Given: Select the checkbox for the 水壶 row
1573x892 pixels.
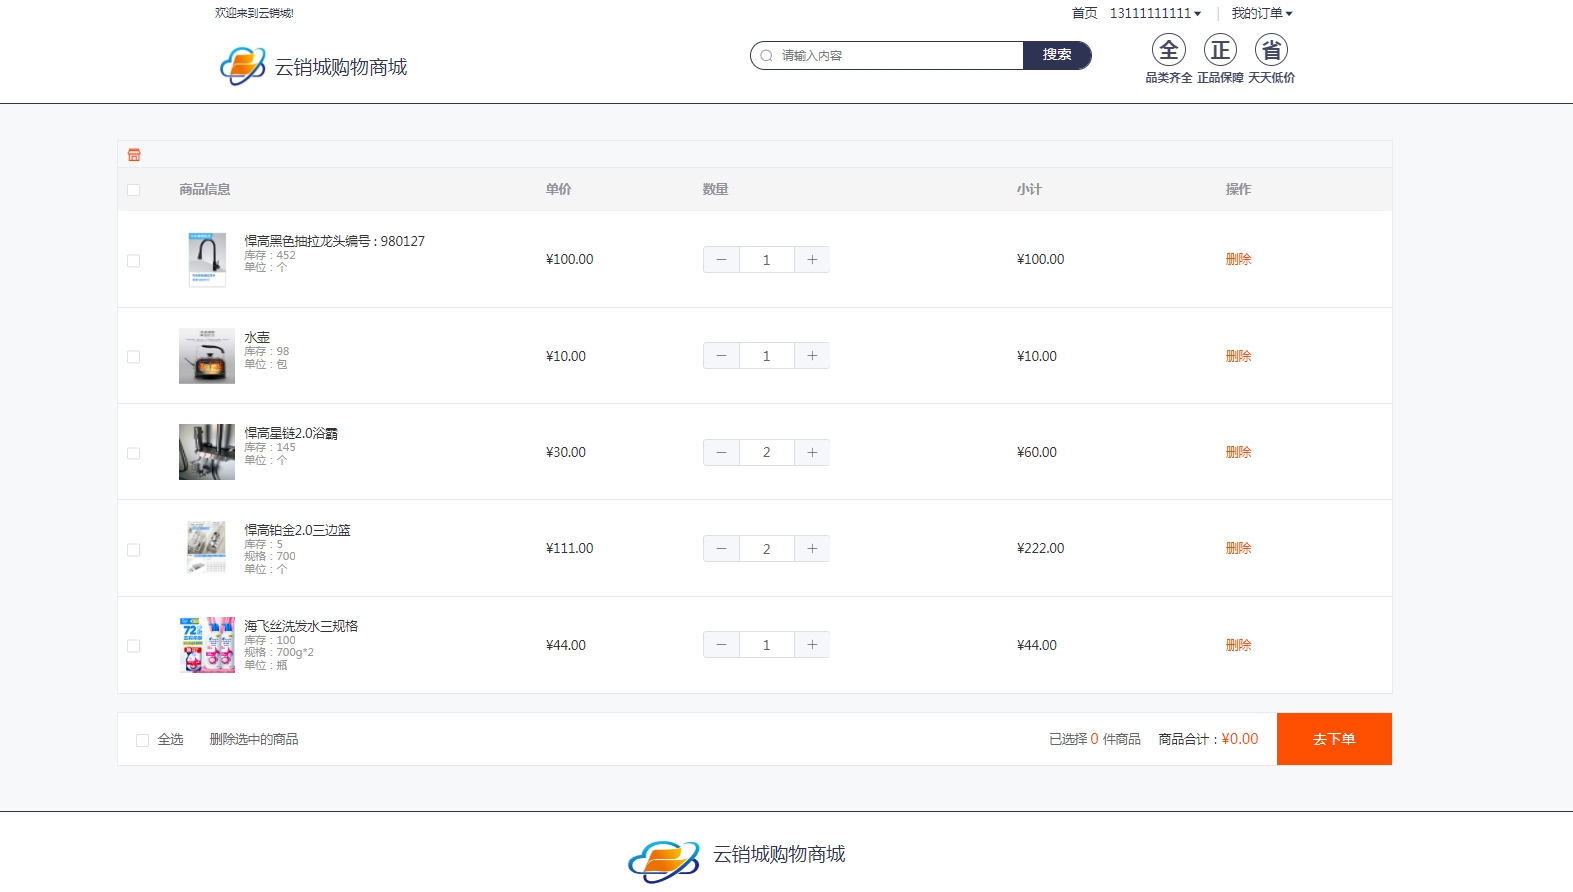Looking at the screenshot, I should click(x=134, y=357).
